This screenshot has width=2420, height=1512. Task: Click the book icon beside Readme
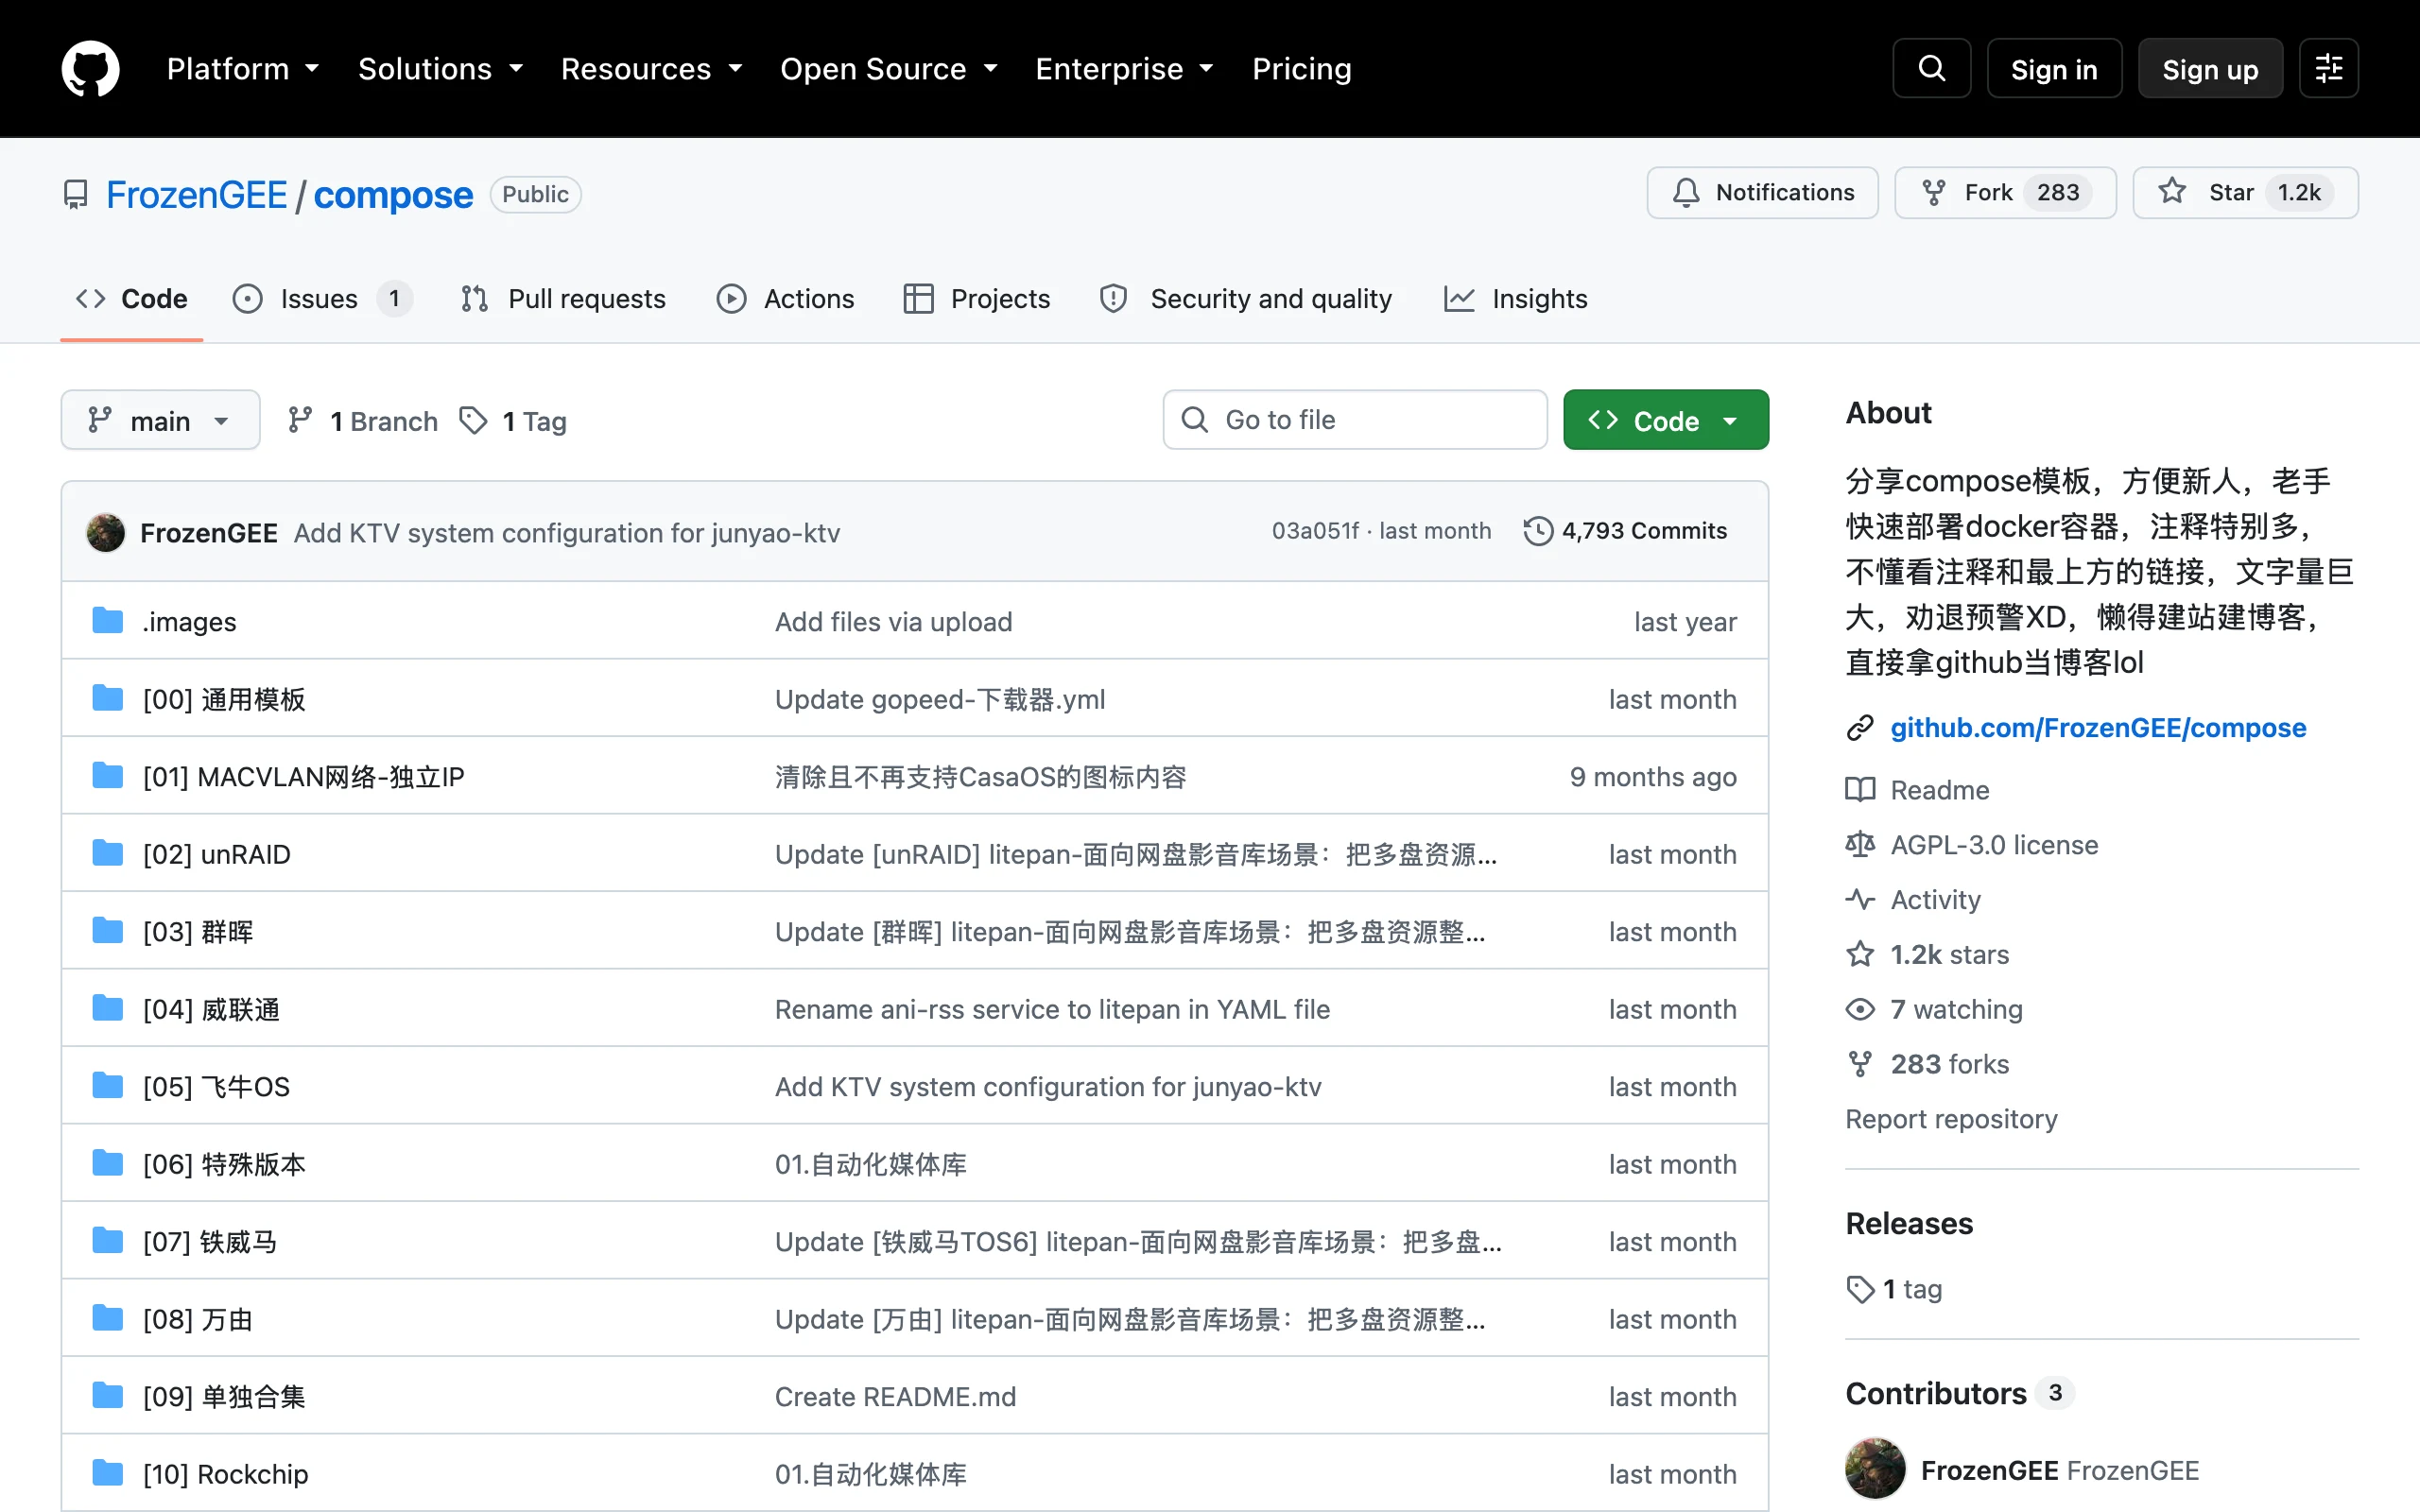coord(1860,790)
